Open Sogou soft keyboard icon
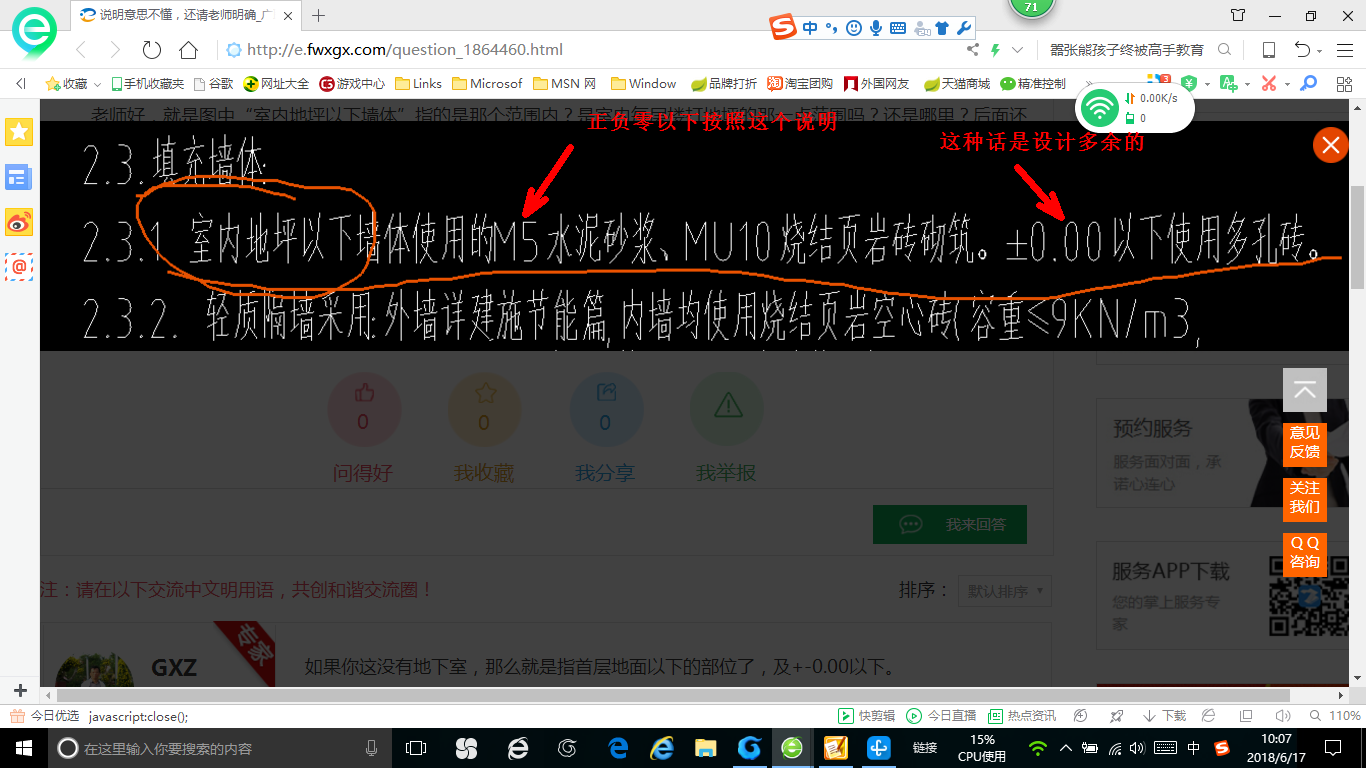Viewport: 1366px width, 768px height. pyautogui.click(x=897, y=28)
